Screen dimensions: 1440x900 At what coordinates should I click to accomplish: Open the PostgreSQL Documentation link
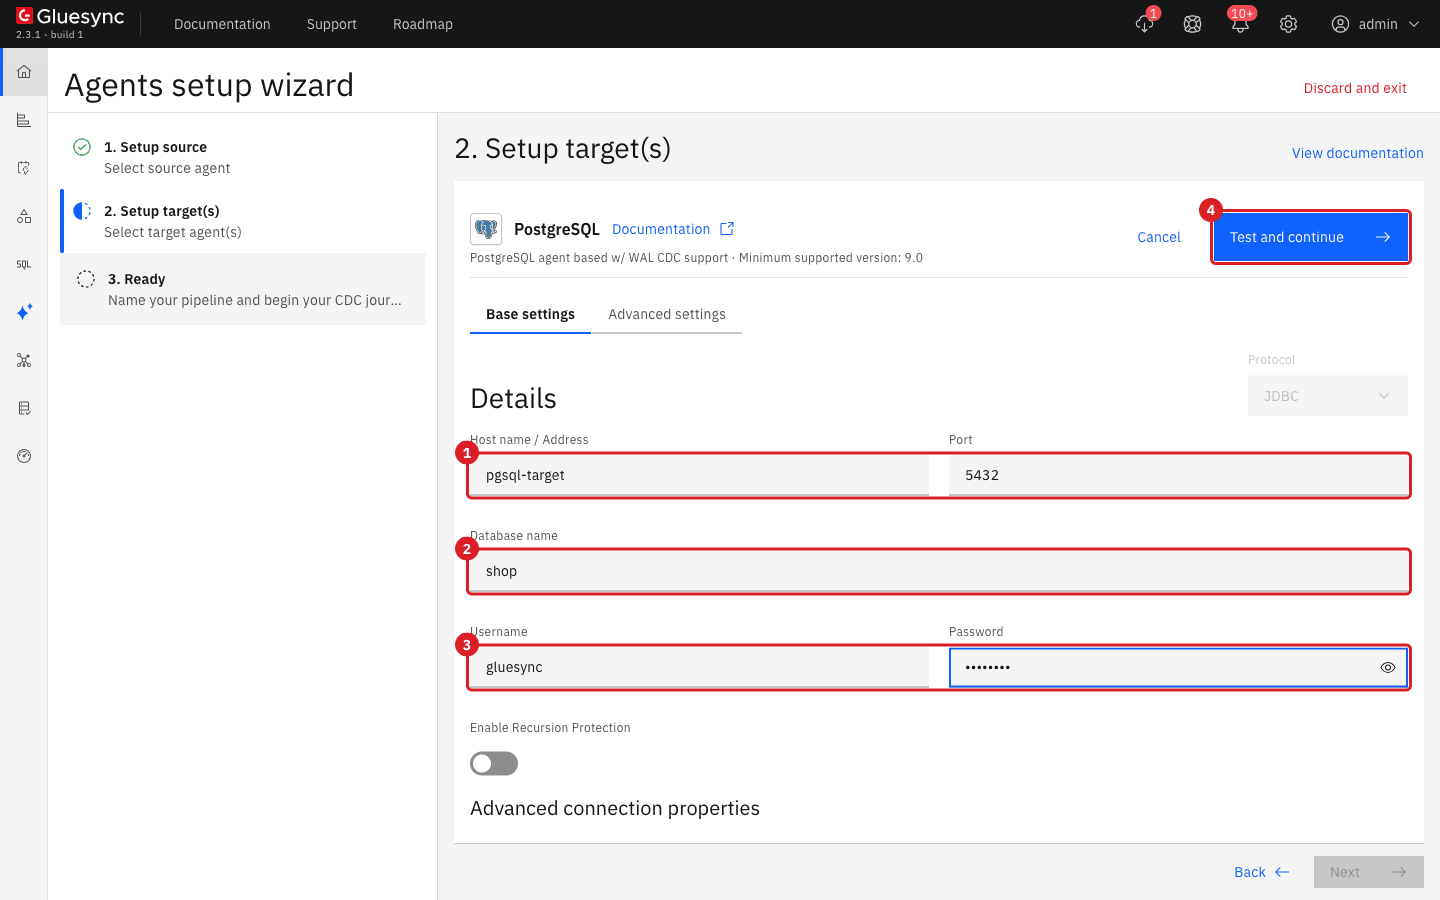click(661, 229)
